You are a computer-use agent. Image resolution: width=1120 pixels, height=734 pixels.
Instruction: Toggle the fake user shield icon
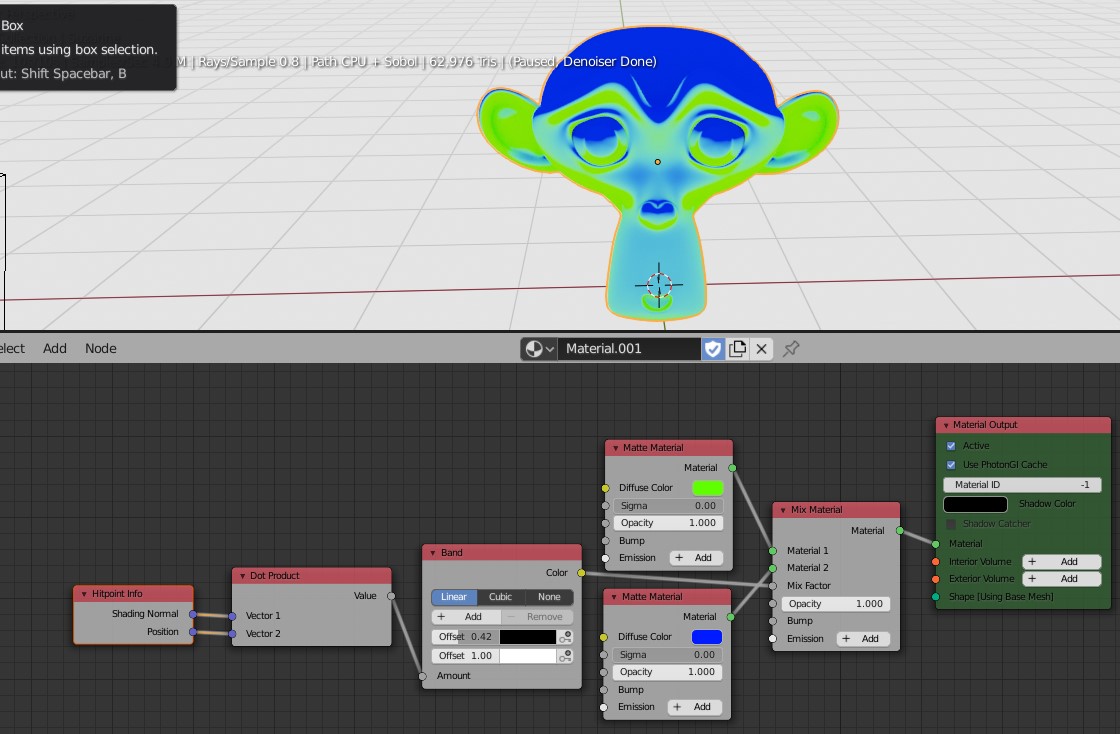pyautogui.click(x=713, y=349)
